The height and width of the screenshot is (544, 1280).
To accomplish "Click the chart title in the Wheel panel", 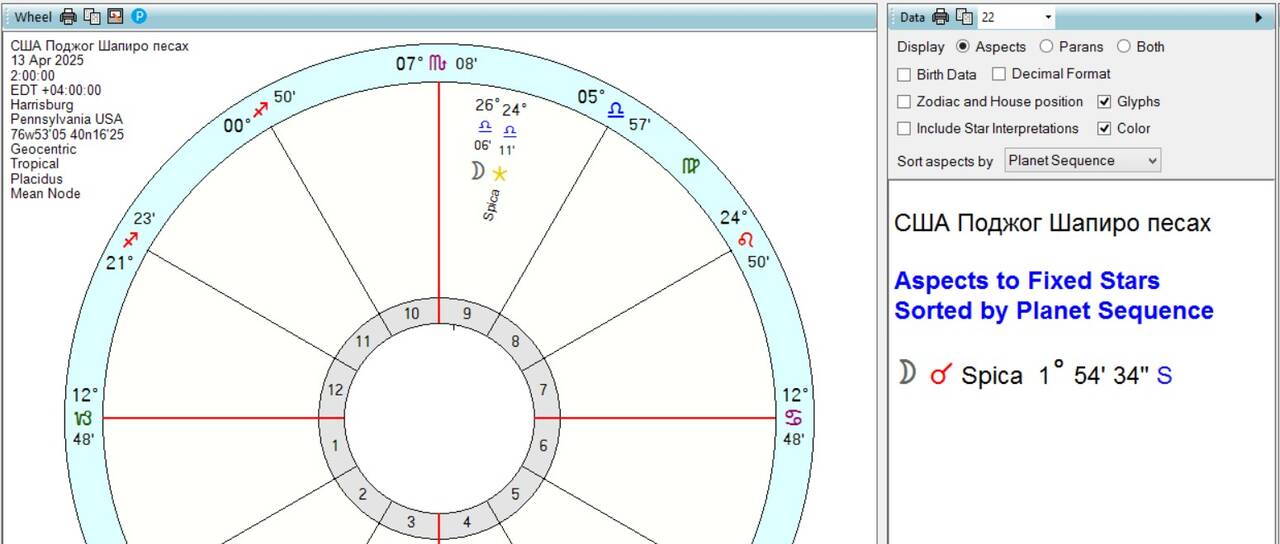I will click(x=99, y=46).
